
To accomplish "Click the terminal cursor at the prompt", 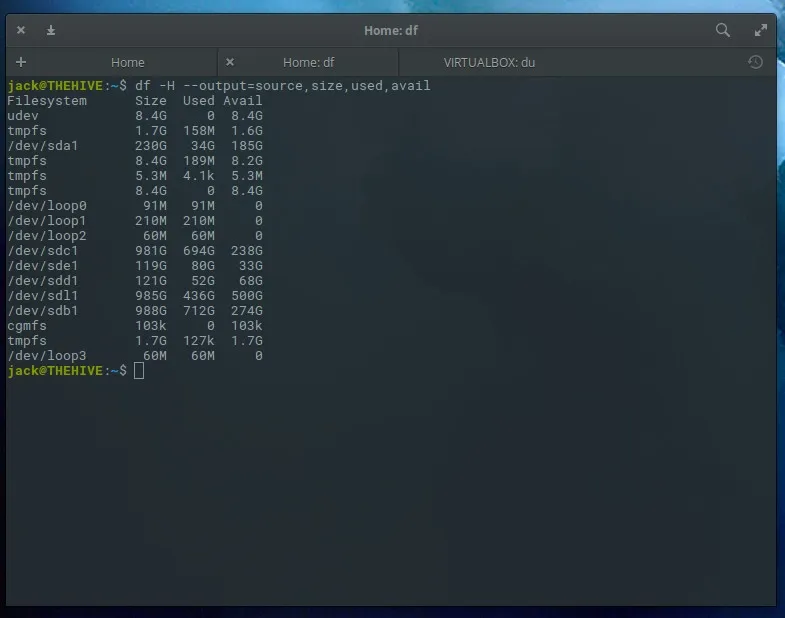I will 139,371.
